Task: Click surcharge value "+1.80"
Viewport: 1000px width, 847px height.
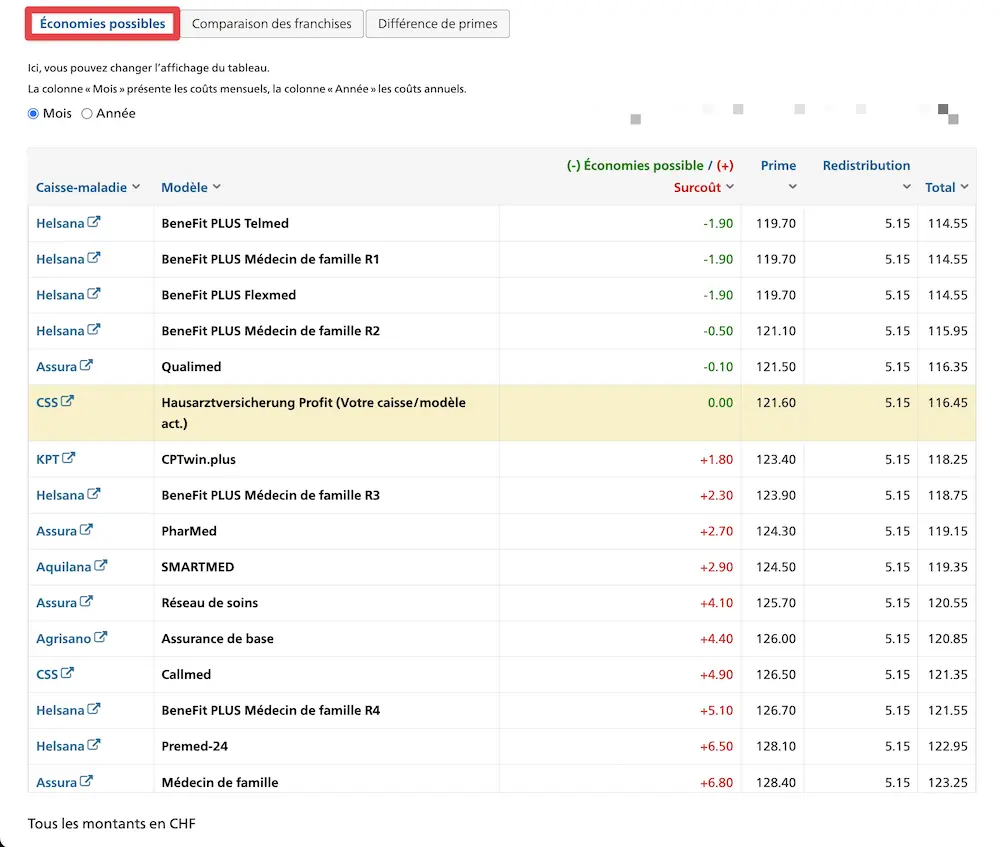Action: coord(717,459)
